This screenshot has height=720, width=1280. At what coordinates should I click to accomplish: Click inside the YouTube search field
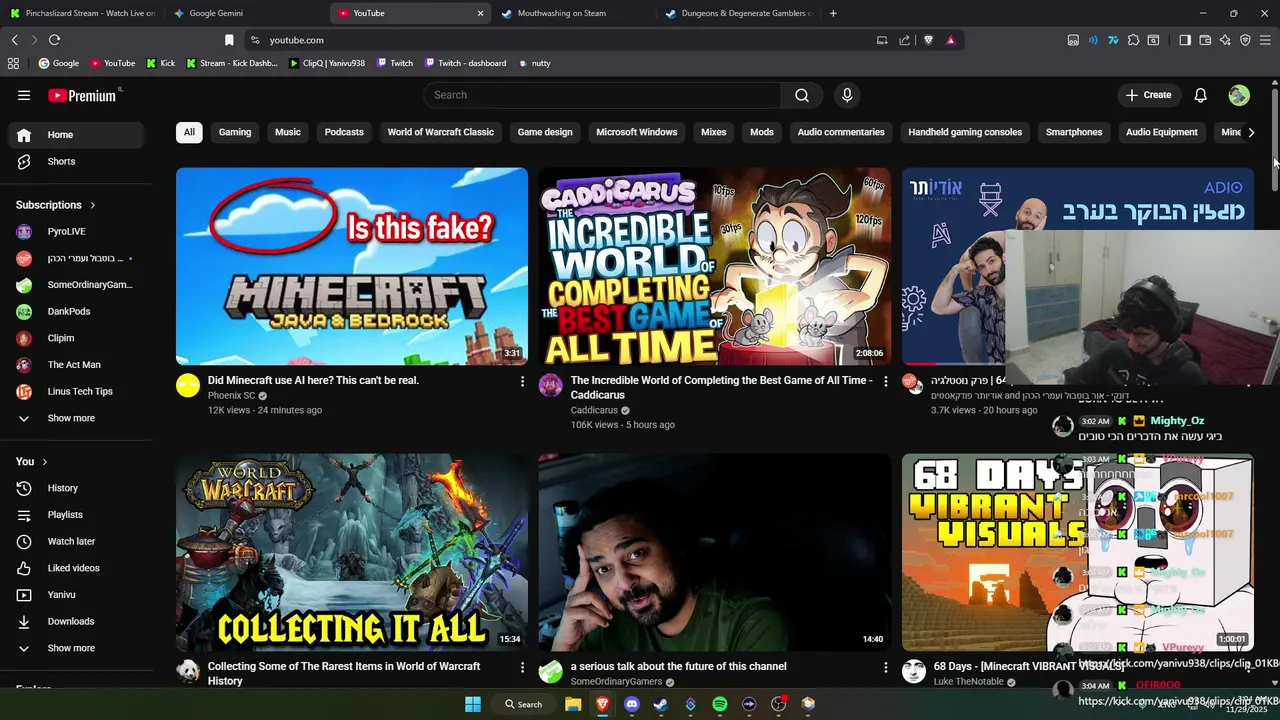(x=603, y=95)
